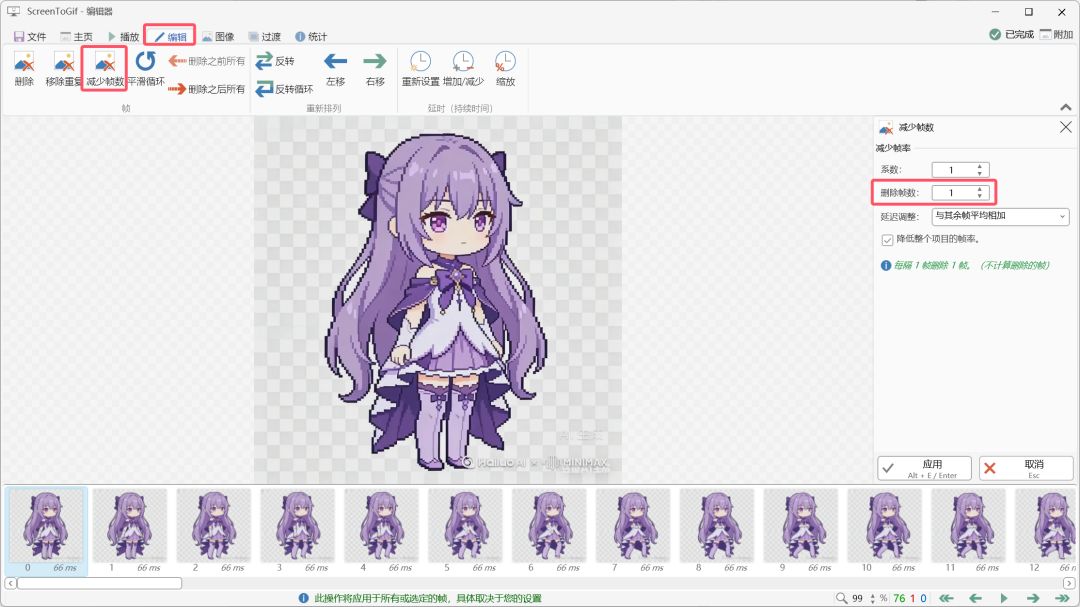Open Increase/Decrease delay (增加/减少) tool
This screenshot has height=607, width=1080.
(x=463, y=69)
